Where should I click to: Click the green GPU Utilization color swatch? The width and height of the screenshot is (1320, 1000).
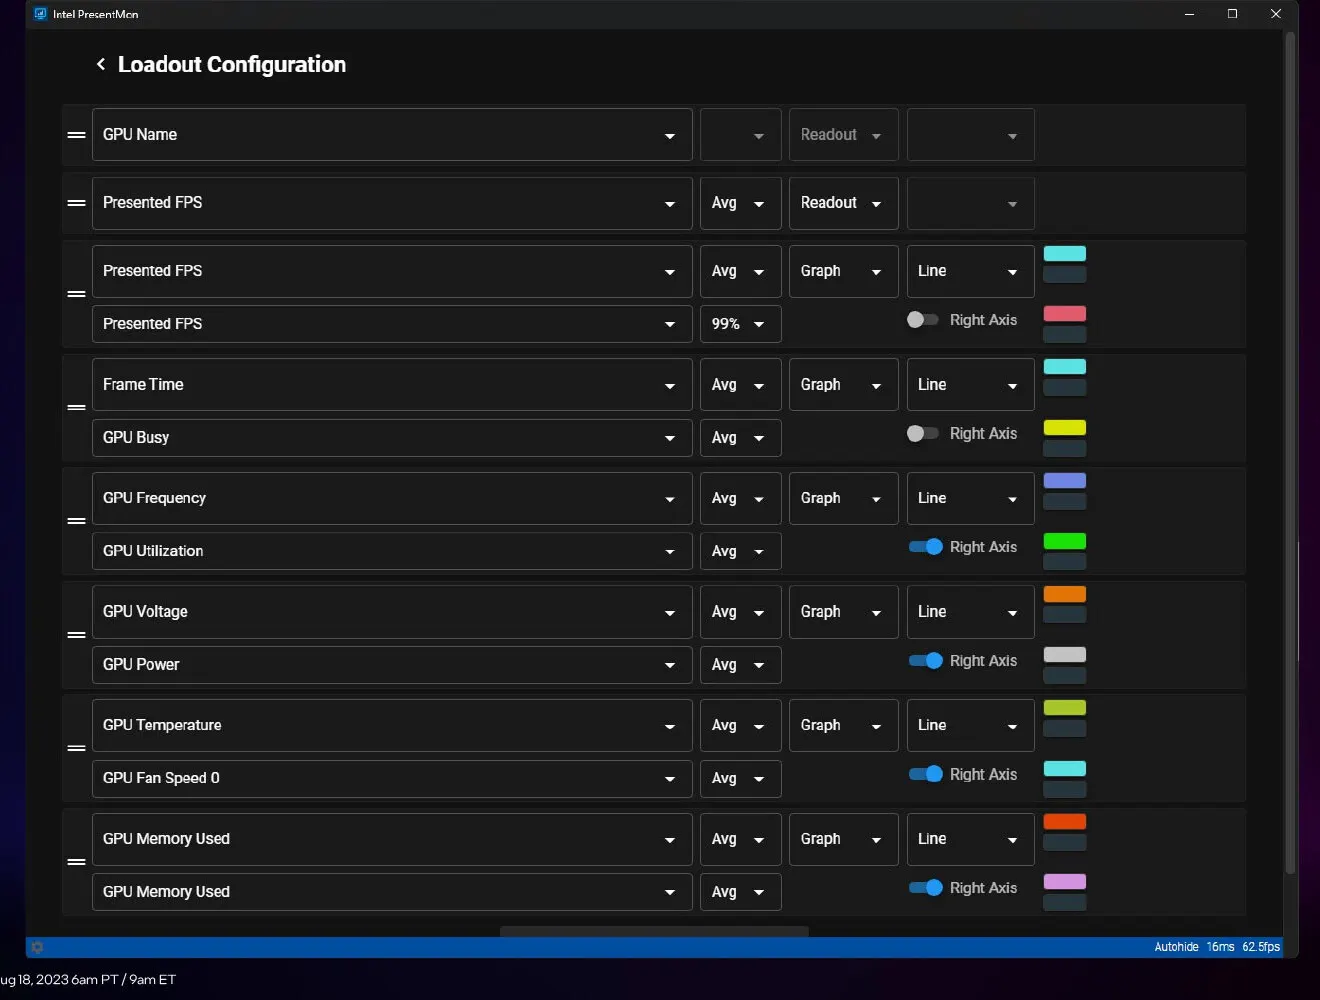click(1064, 541)
